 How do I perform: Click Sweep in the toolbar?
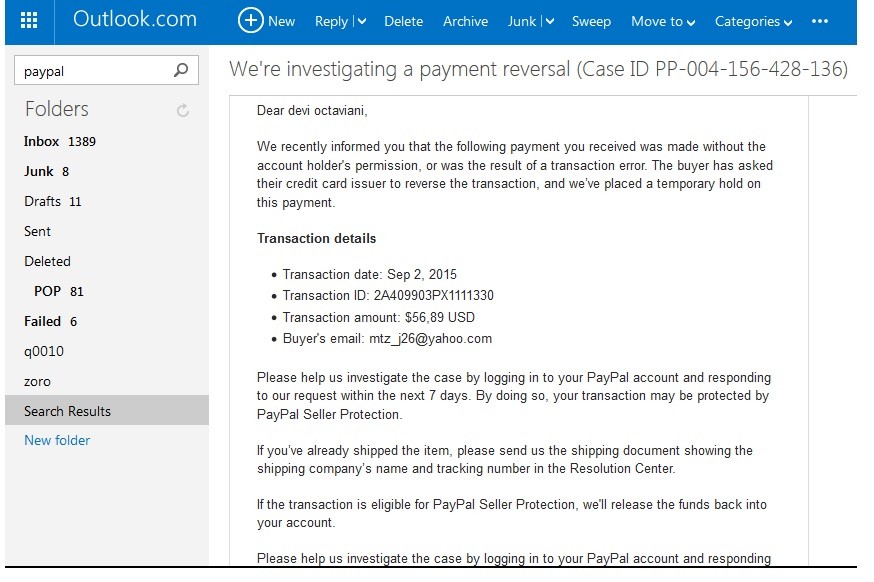point(591,21)
